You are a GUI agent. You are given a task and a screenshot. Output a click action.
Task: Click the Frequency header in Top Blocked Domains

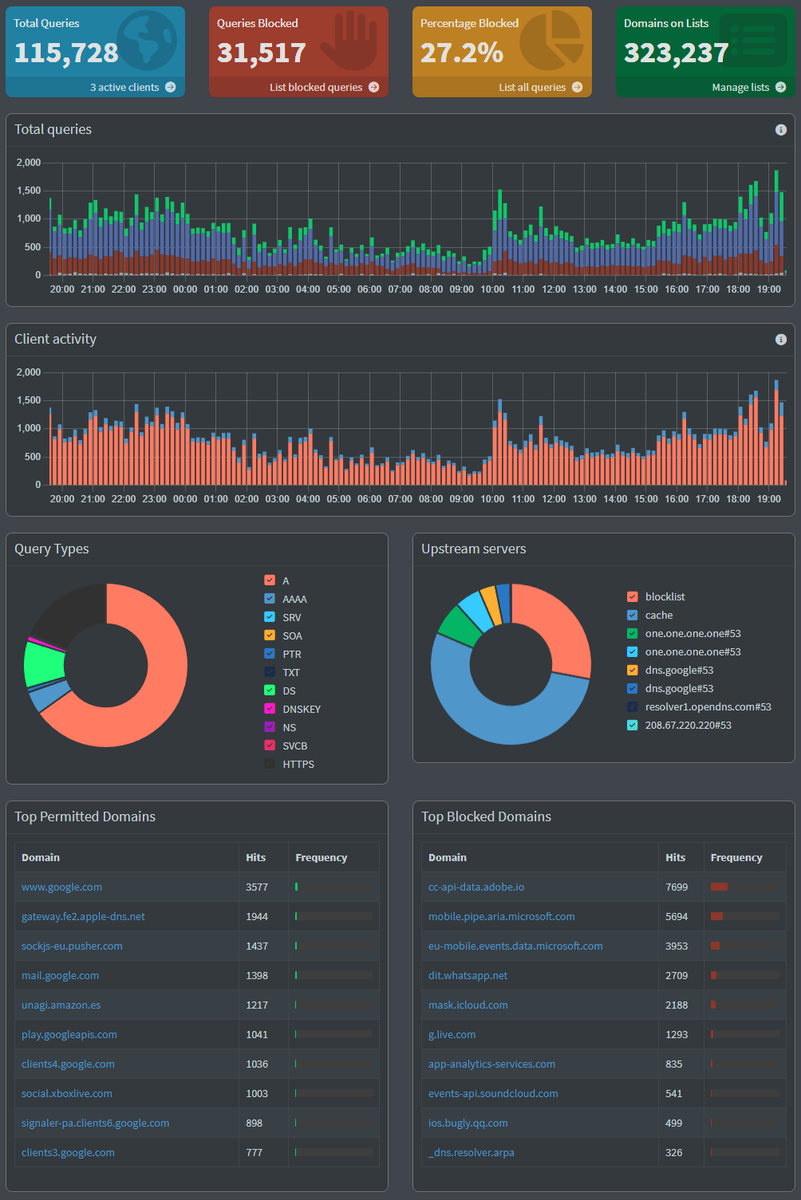click(736, 858)
